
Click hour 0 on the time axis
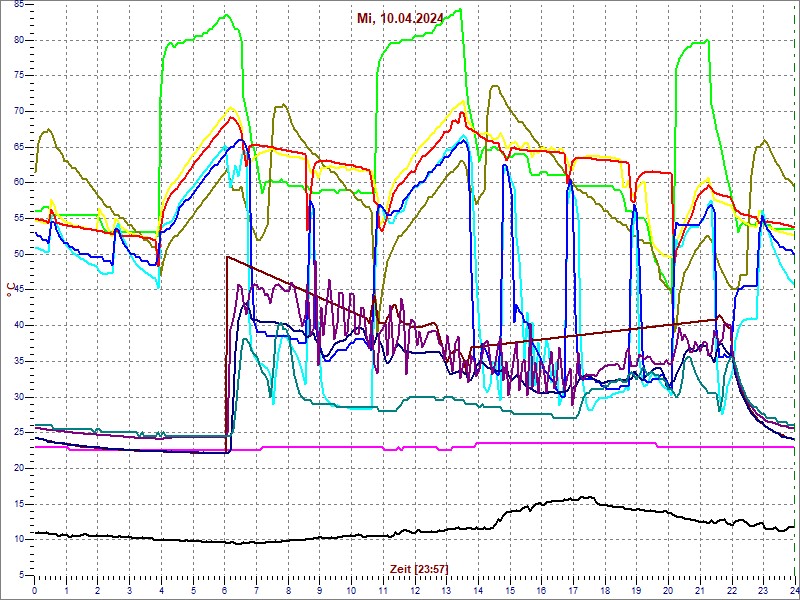[x=35, y=590]
